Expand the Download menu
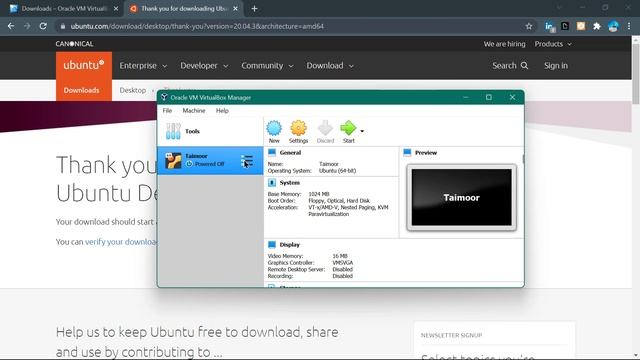This screenshot has height=360, width=640. [x=330, y=66]
